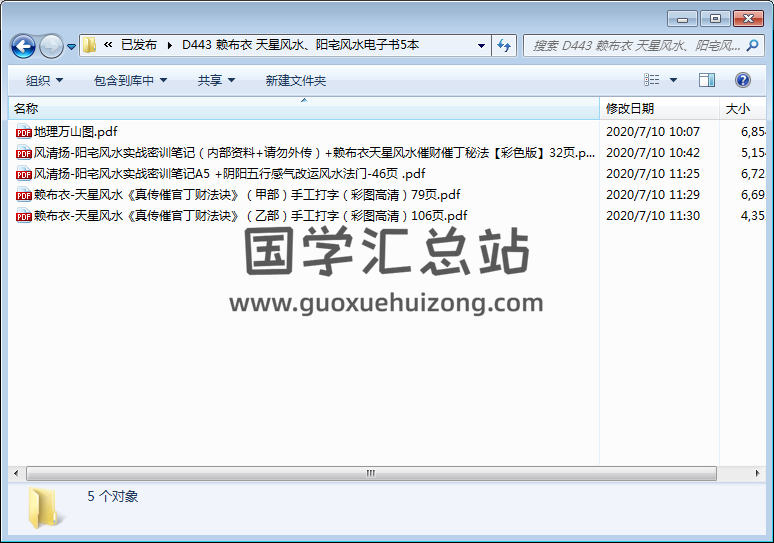Click the horizontal scrollbar left arrow
774x543 pixels.
tap(16, 473)
